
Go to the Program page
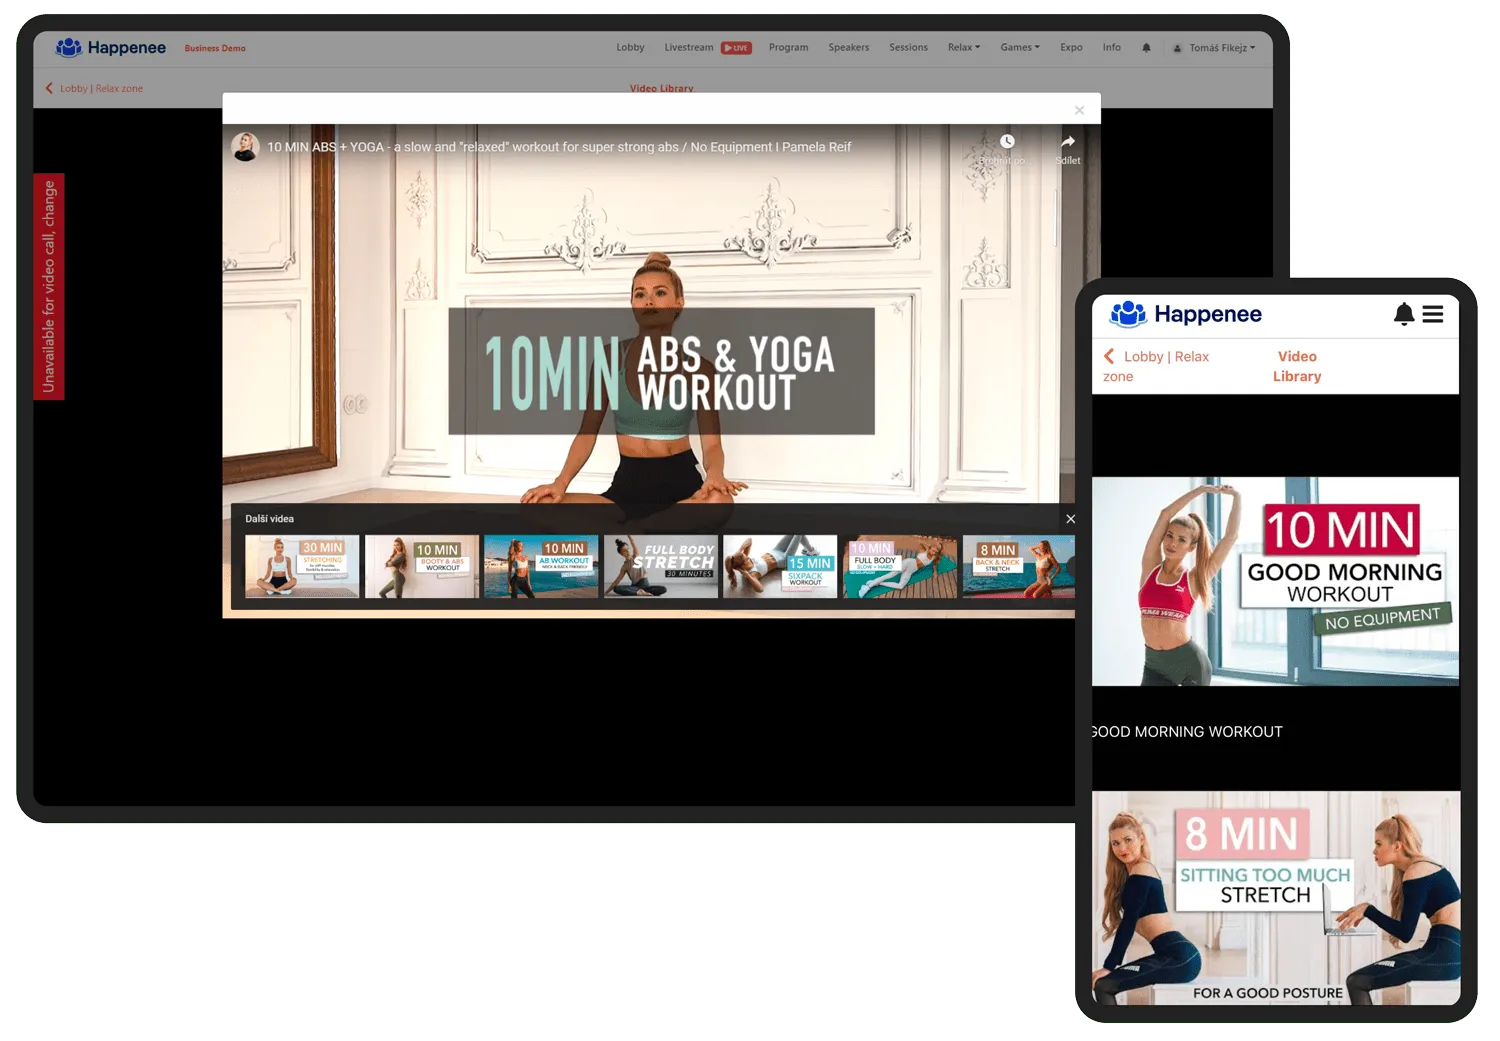point(788,47)
